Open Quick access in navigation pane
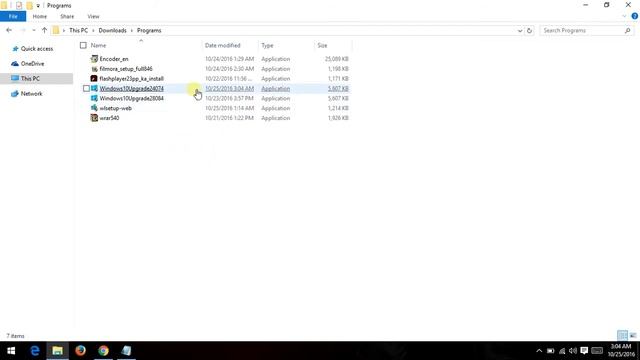The image size is (640, 360). pyautogui.click(x=37, y=49)
